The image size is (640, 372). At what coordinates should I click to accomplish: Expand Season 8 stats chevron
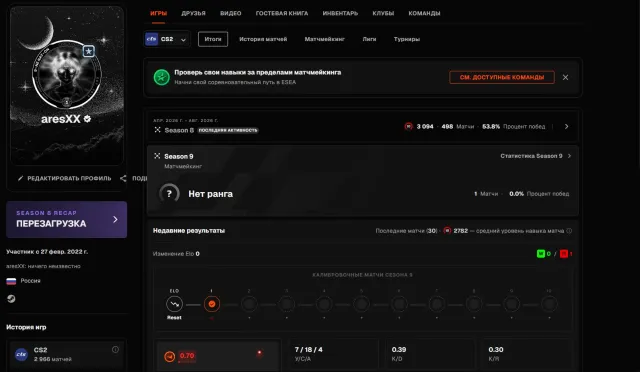pyautogui.click(x=567, y=127)
